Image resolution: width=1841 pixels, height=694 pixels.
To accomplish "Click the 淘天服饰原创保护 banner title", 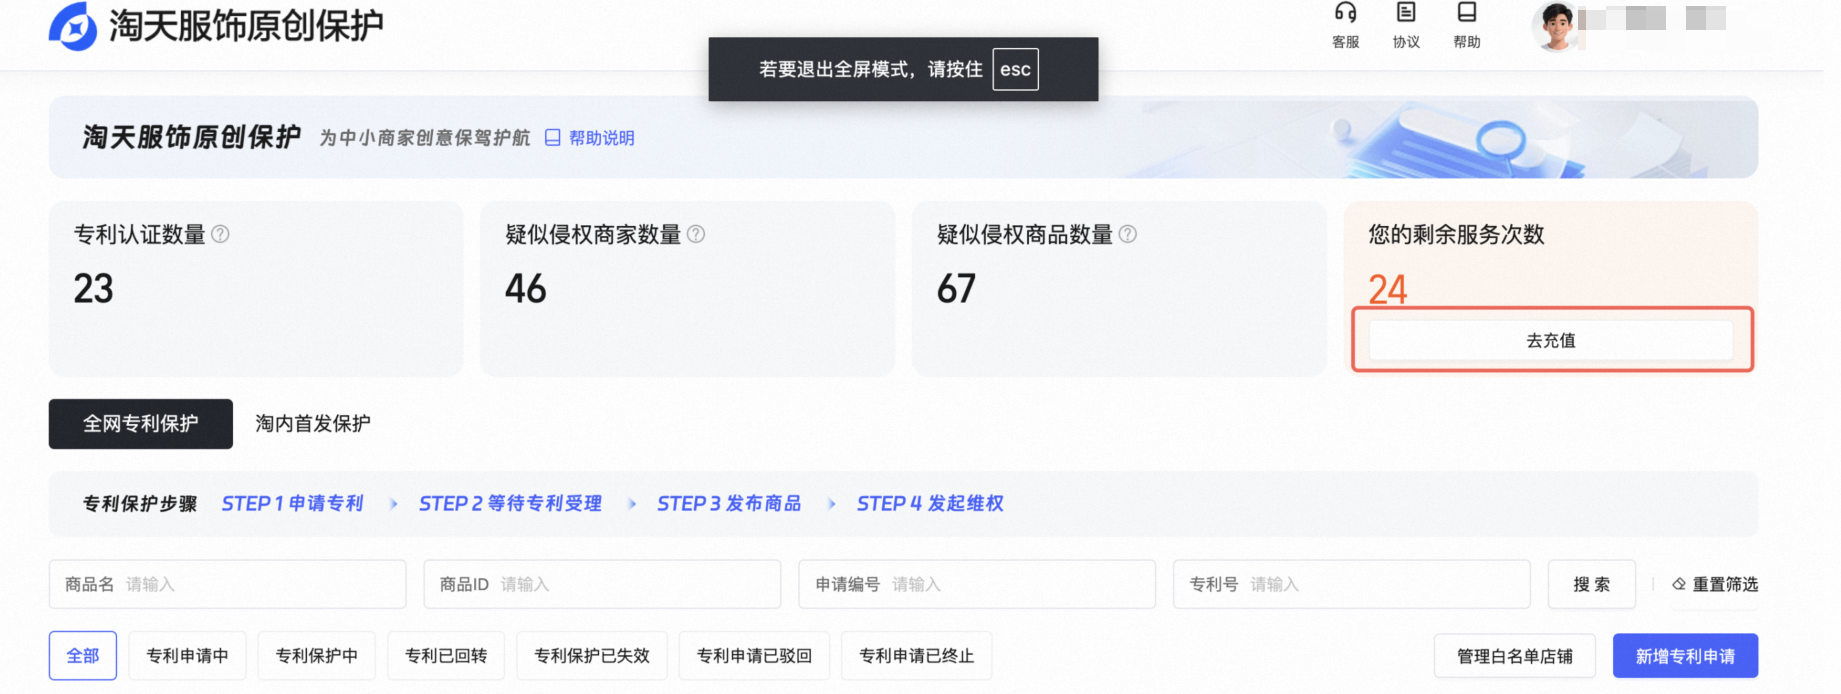I will (192, 137).
